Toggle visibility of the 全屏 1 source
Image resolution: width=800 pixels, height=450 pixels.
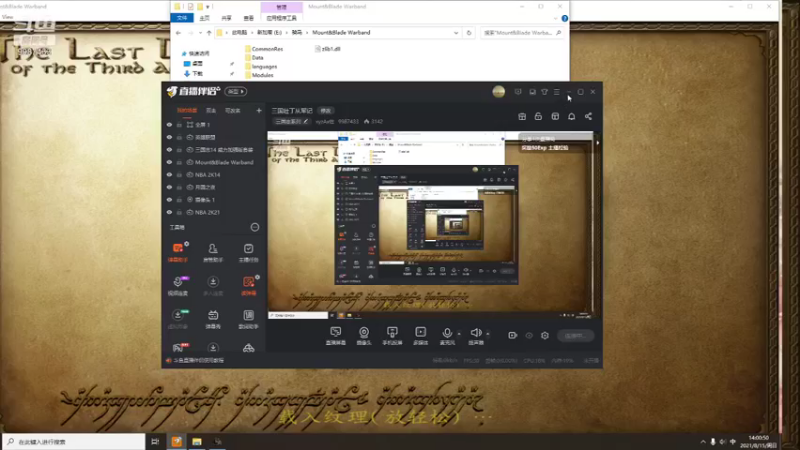[169, 124]
